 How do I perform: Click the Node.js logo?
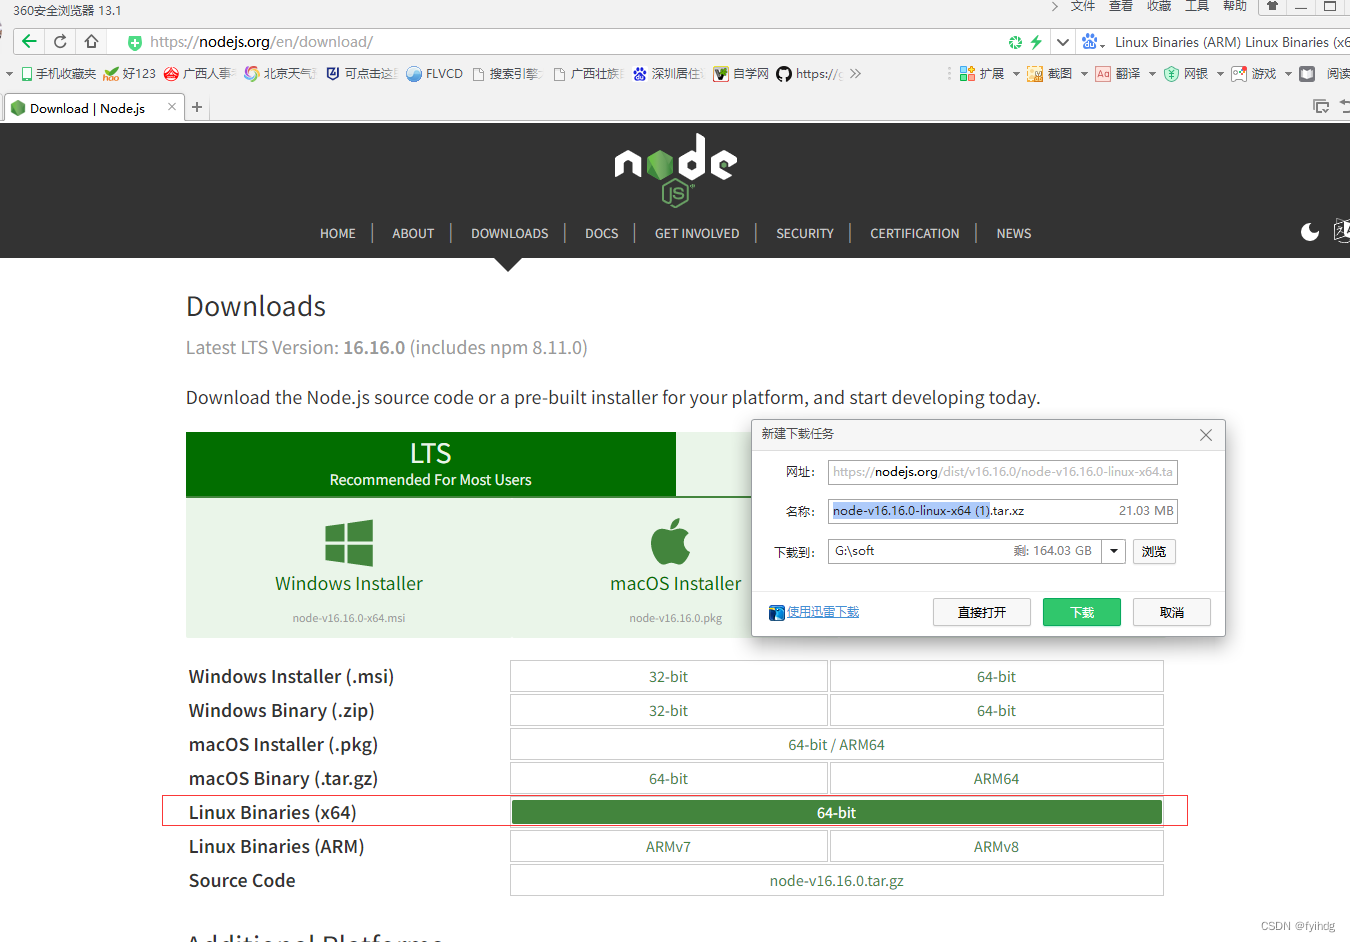(675, 169)
